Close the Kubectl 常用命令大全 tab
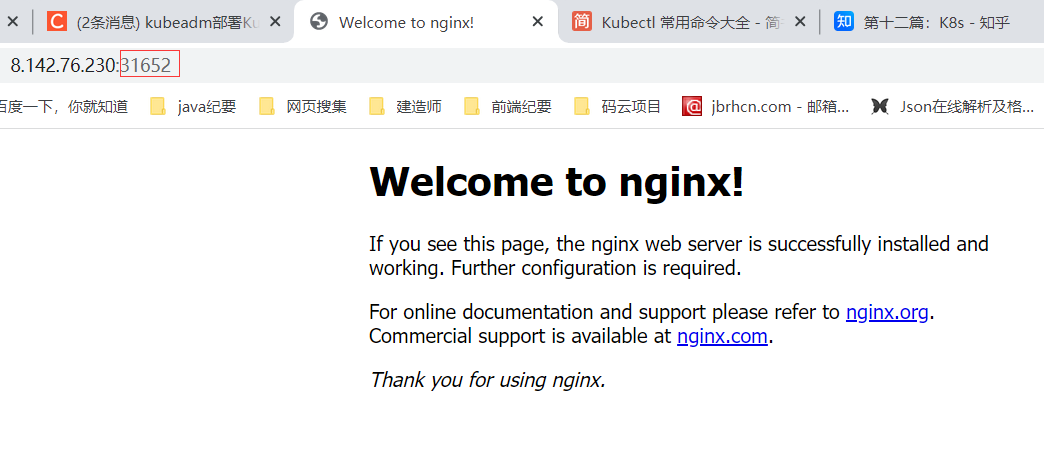1044x460 pixels. pyautogui.click(x=800, y=22)
